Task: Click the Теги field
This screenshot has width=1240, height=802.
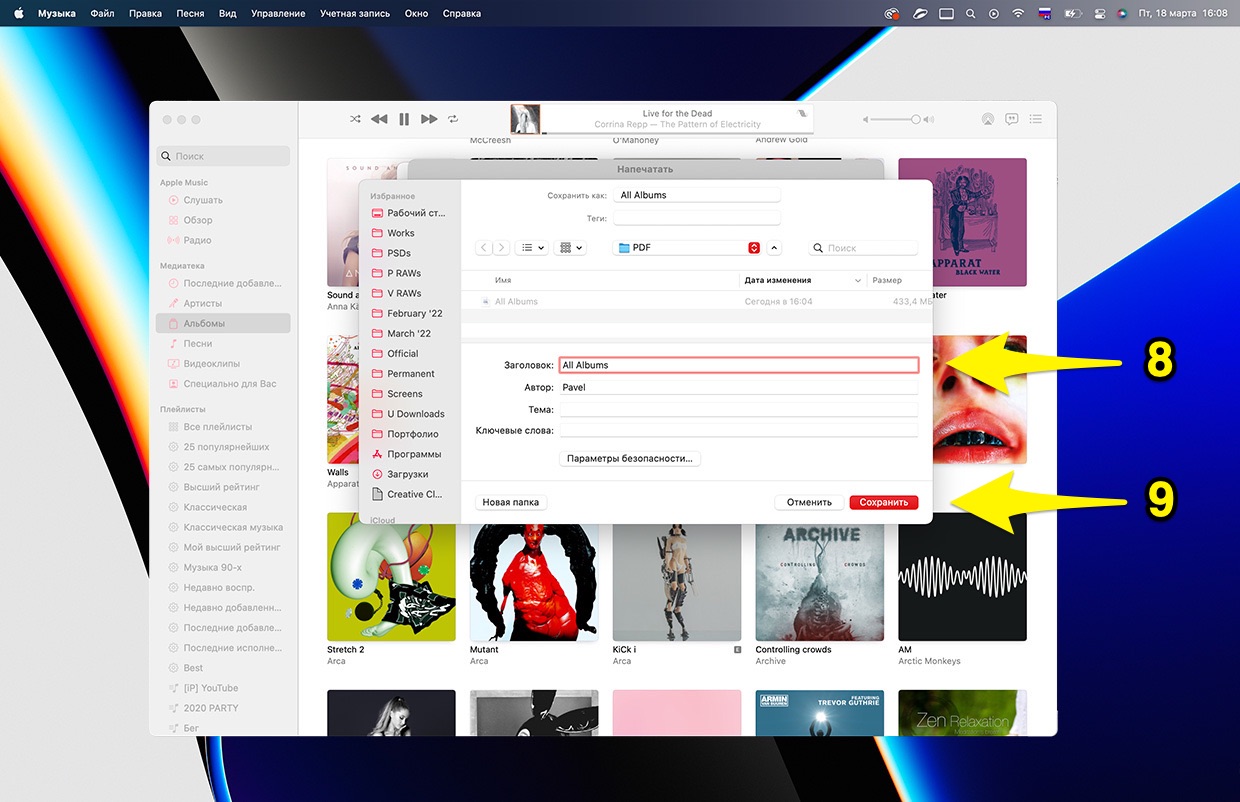Action: (x=698, y=217)
